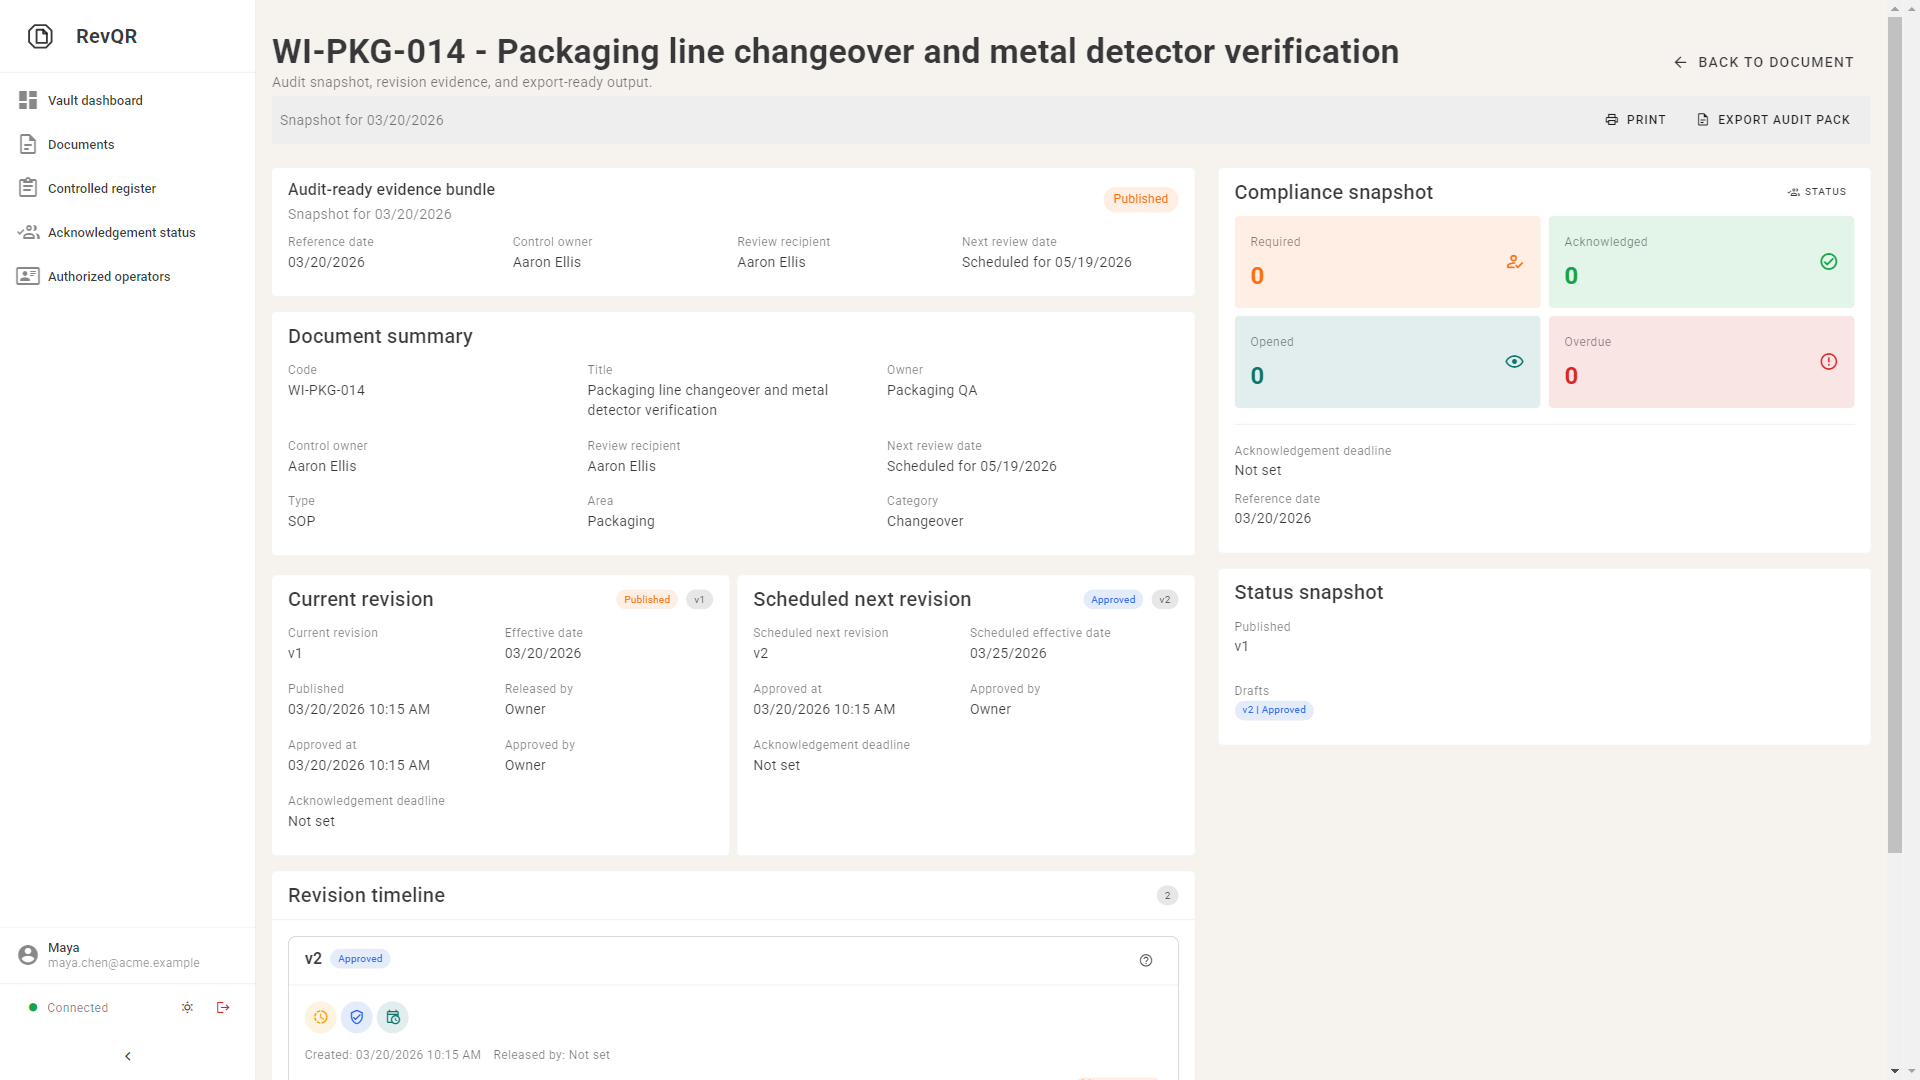Open the Acknowledgement status page
Image resolution: width=1920 pixels, height=1080 pixels.
point(121,232)
